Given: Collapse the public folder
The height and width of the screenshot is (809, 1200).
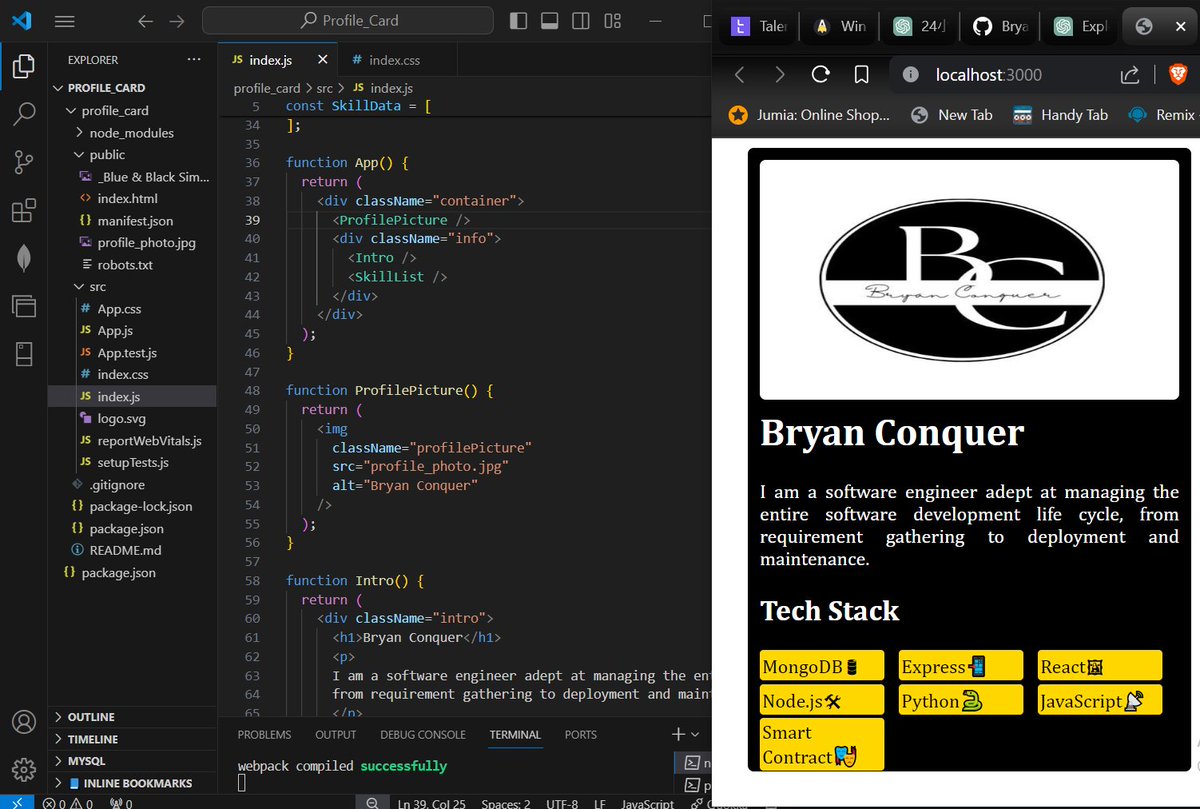Looking at the screenshot, I should [x=107, y=155].
